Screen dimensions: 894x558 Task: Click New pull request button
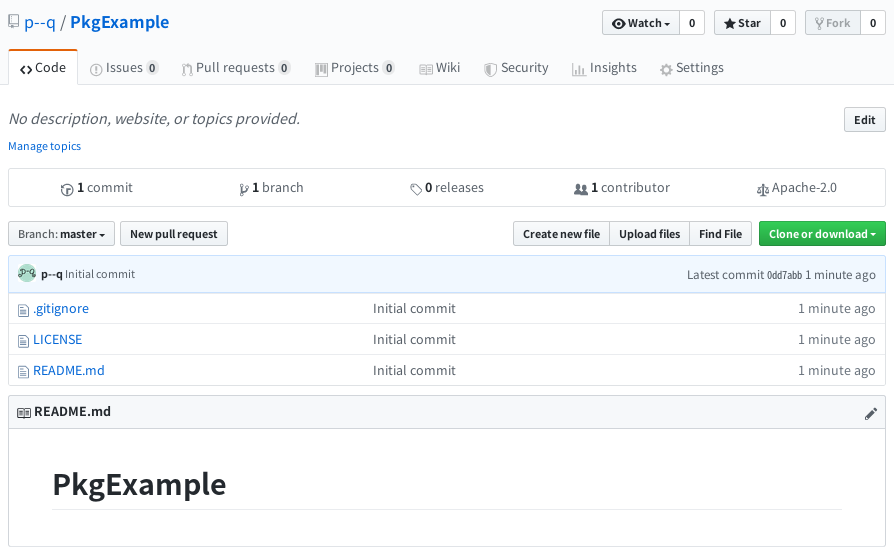pyautogui.click(x=174, y=234)
